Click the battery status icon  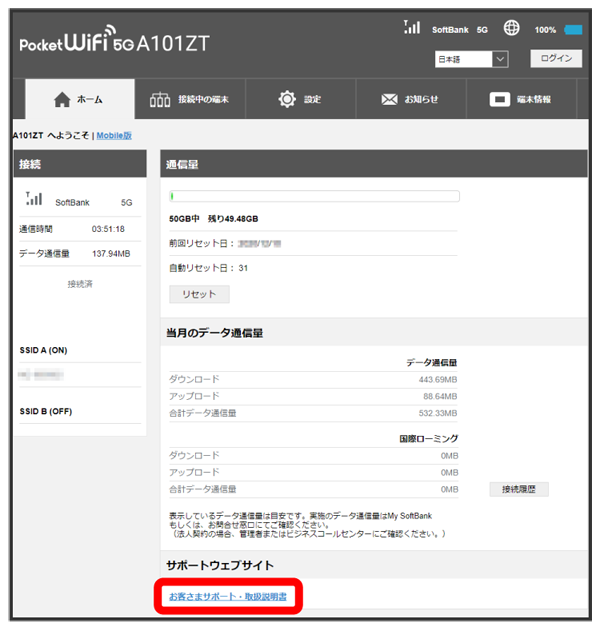pos(573,30)
